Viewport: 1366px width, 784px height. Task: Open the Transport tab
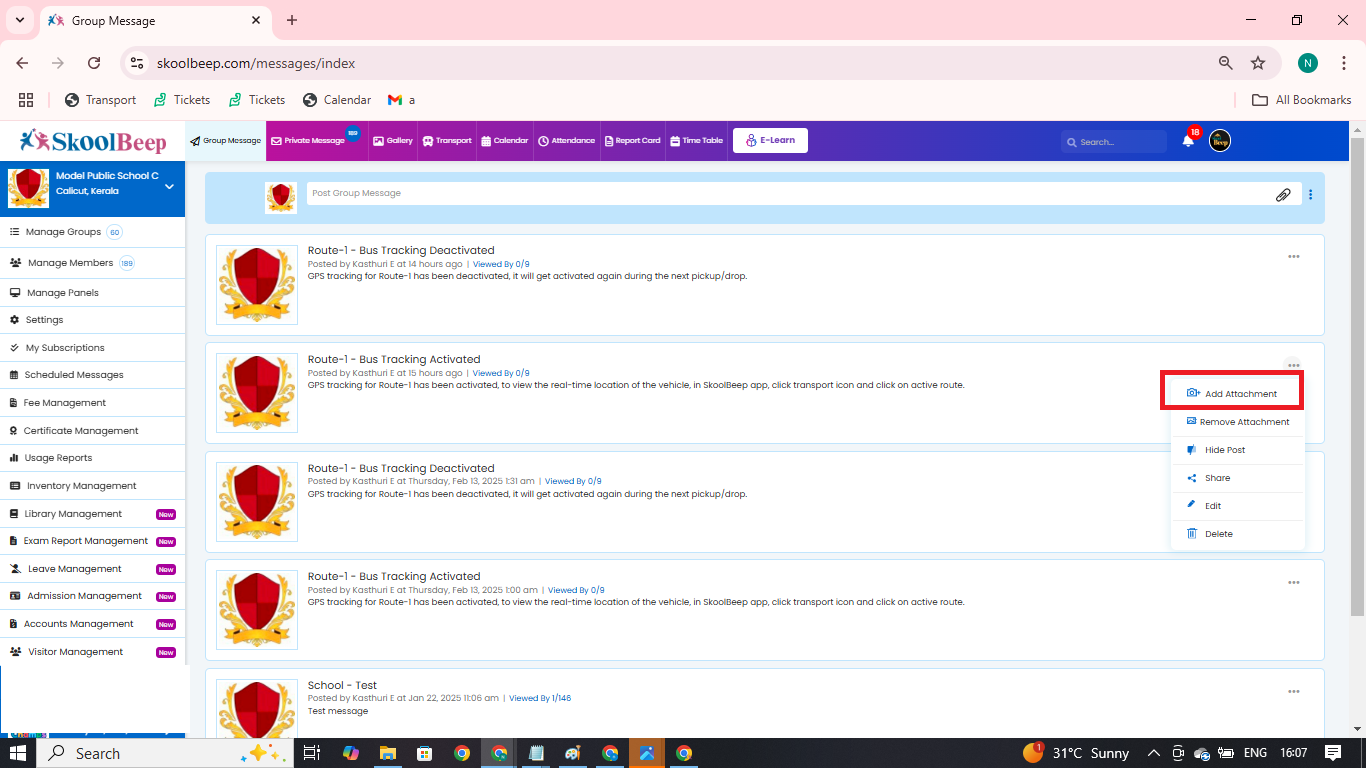[x=447, y=141]
